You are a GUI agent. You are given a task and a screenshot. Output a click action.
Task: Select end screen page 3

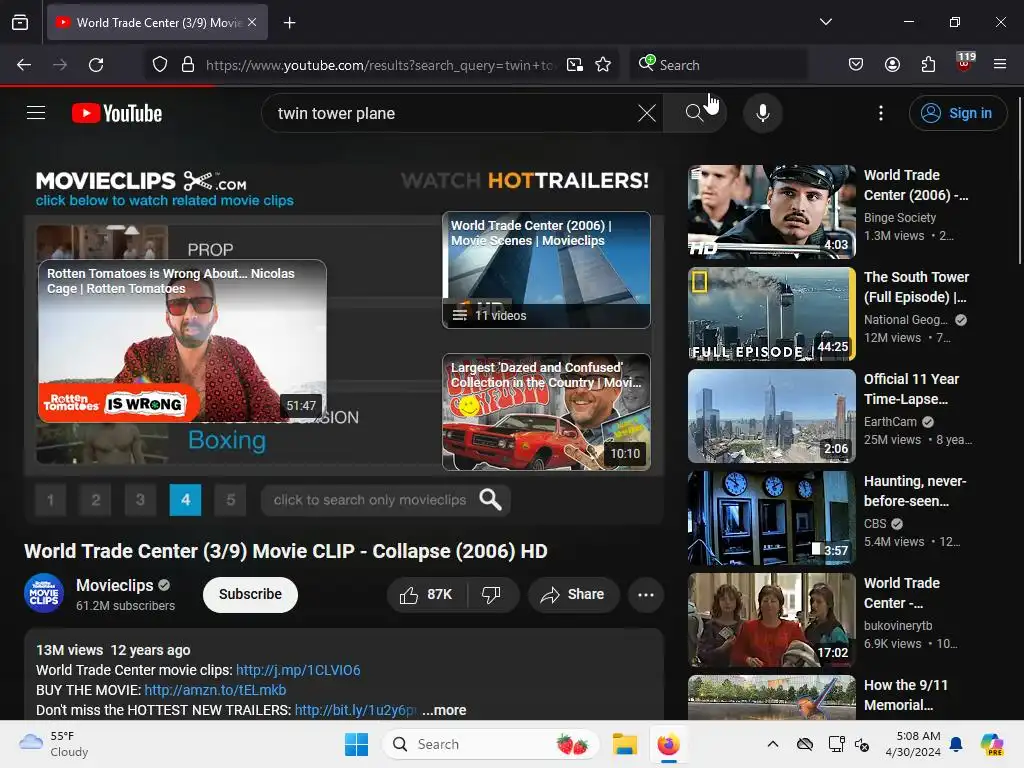coord(140,500)
